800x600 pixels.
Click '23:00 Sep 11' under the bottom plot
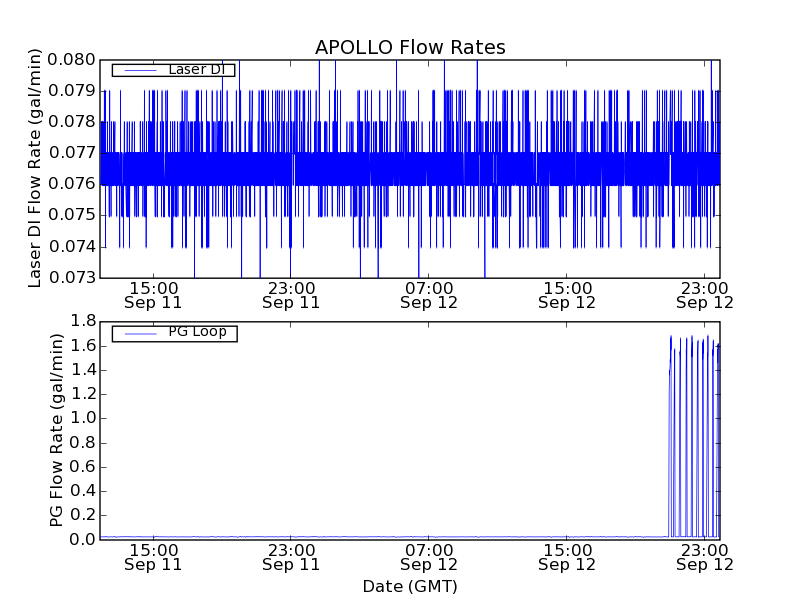[291, 556]
